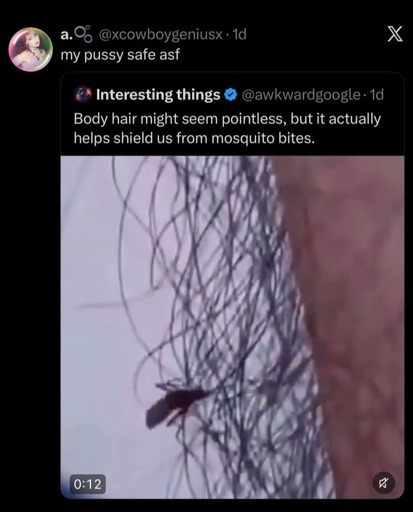Click the skin area of the video

point(353,300)
